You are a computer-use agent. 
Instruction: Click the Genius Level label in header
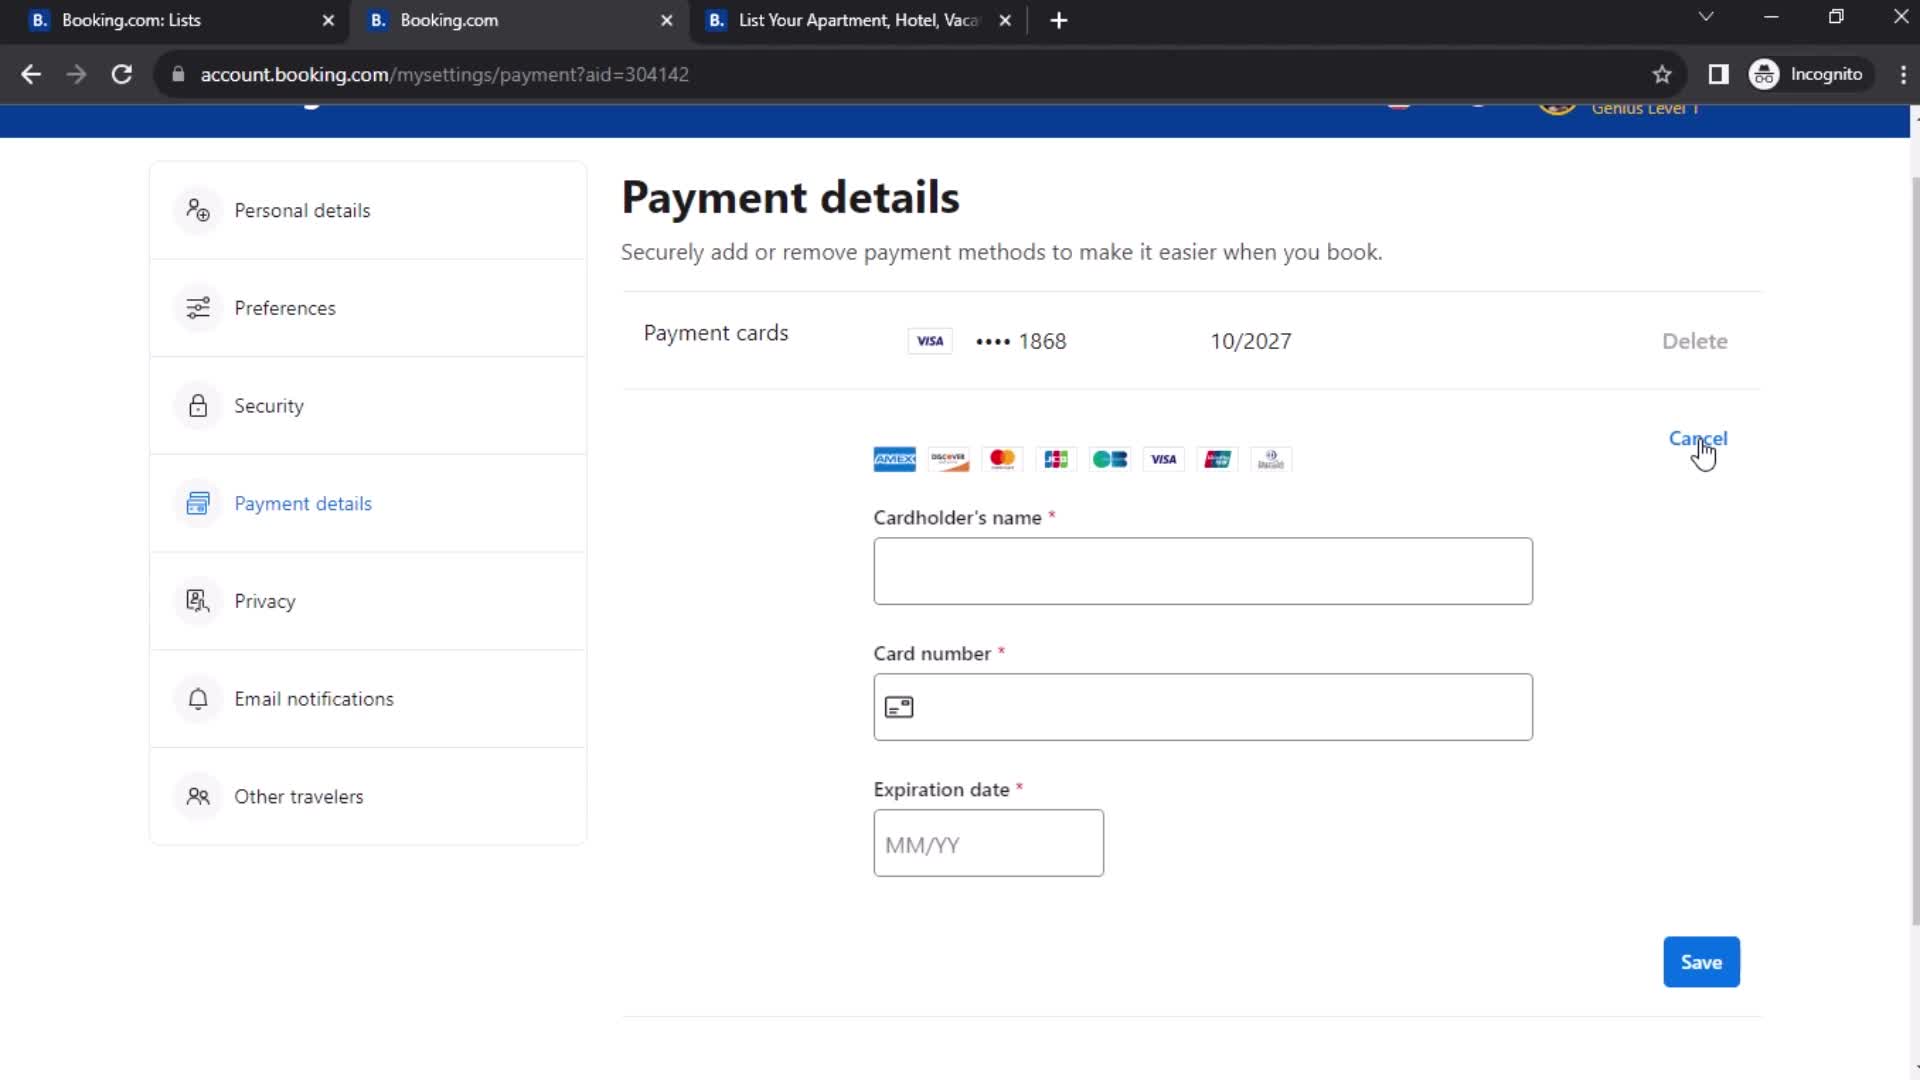point(1645,109)
